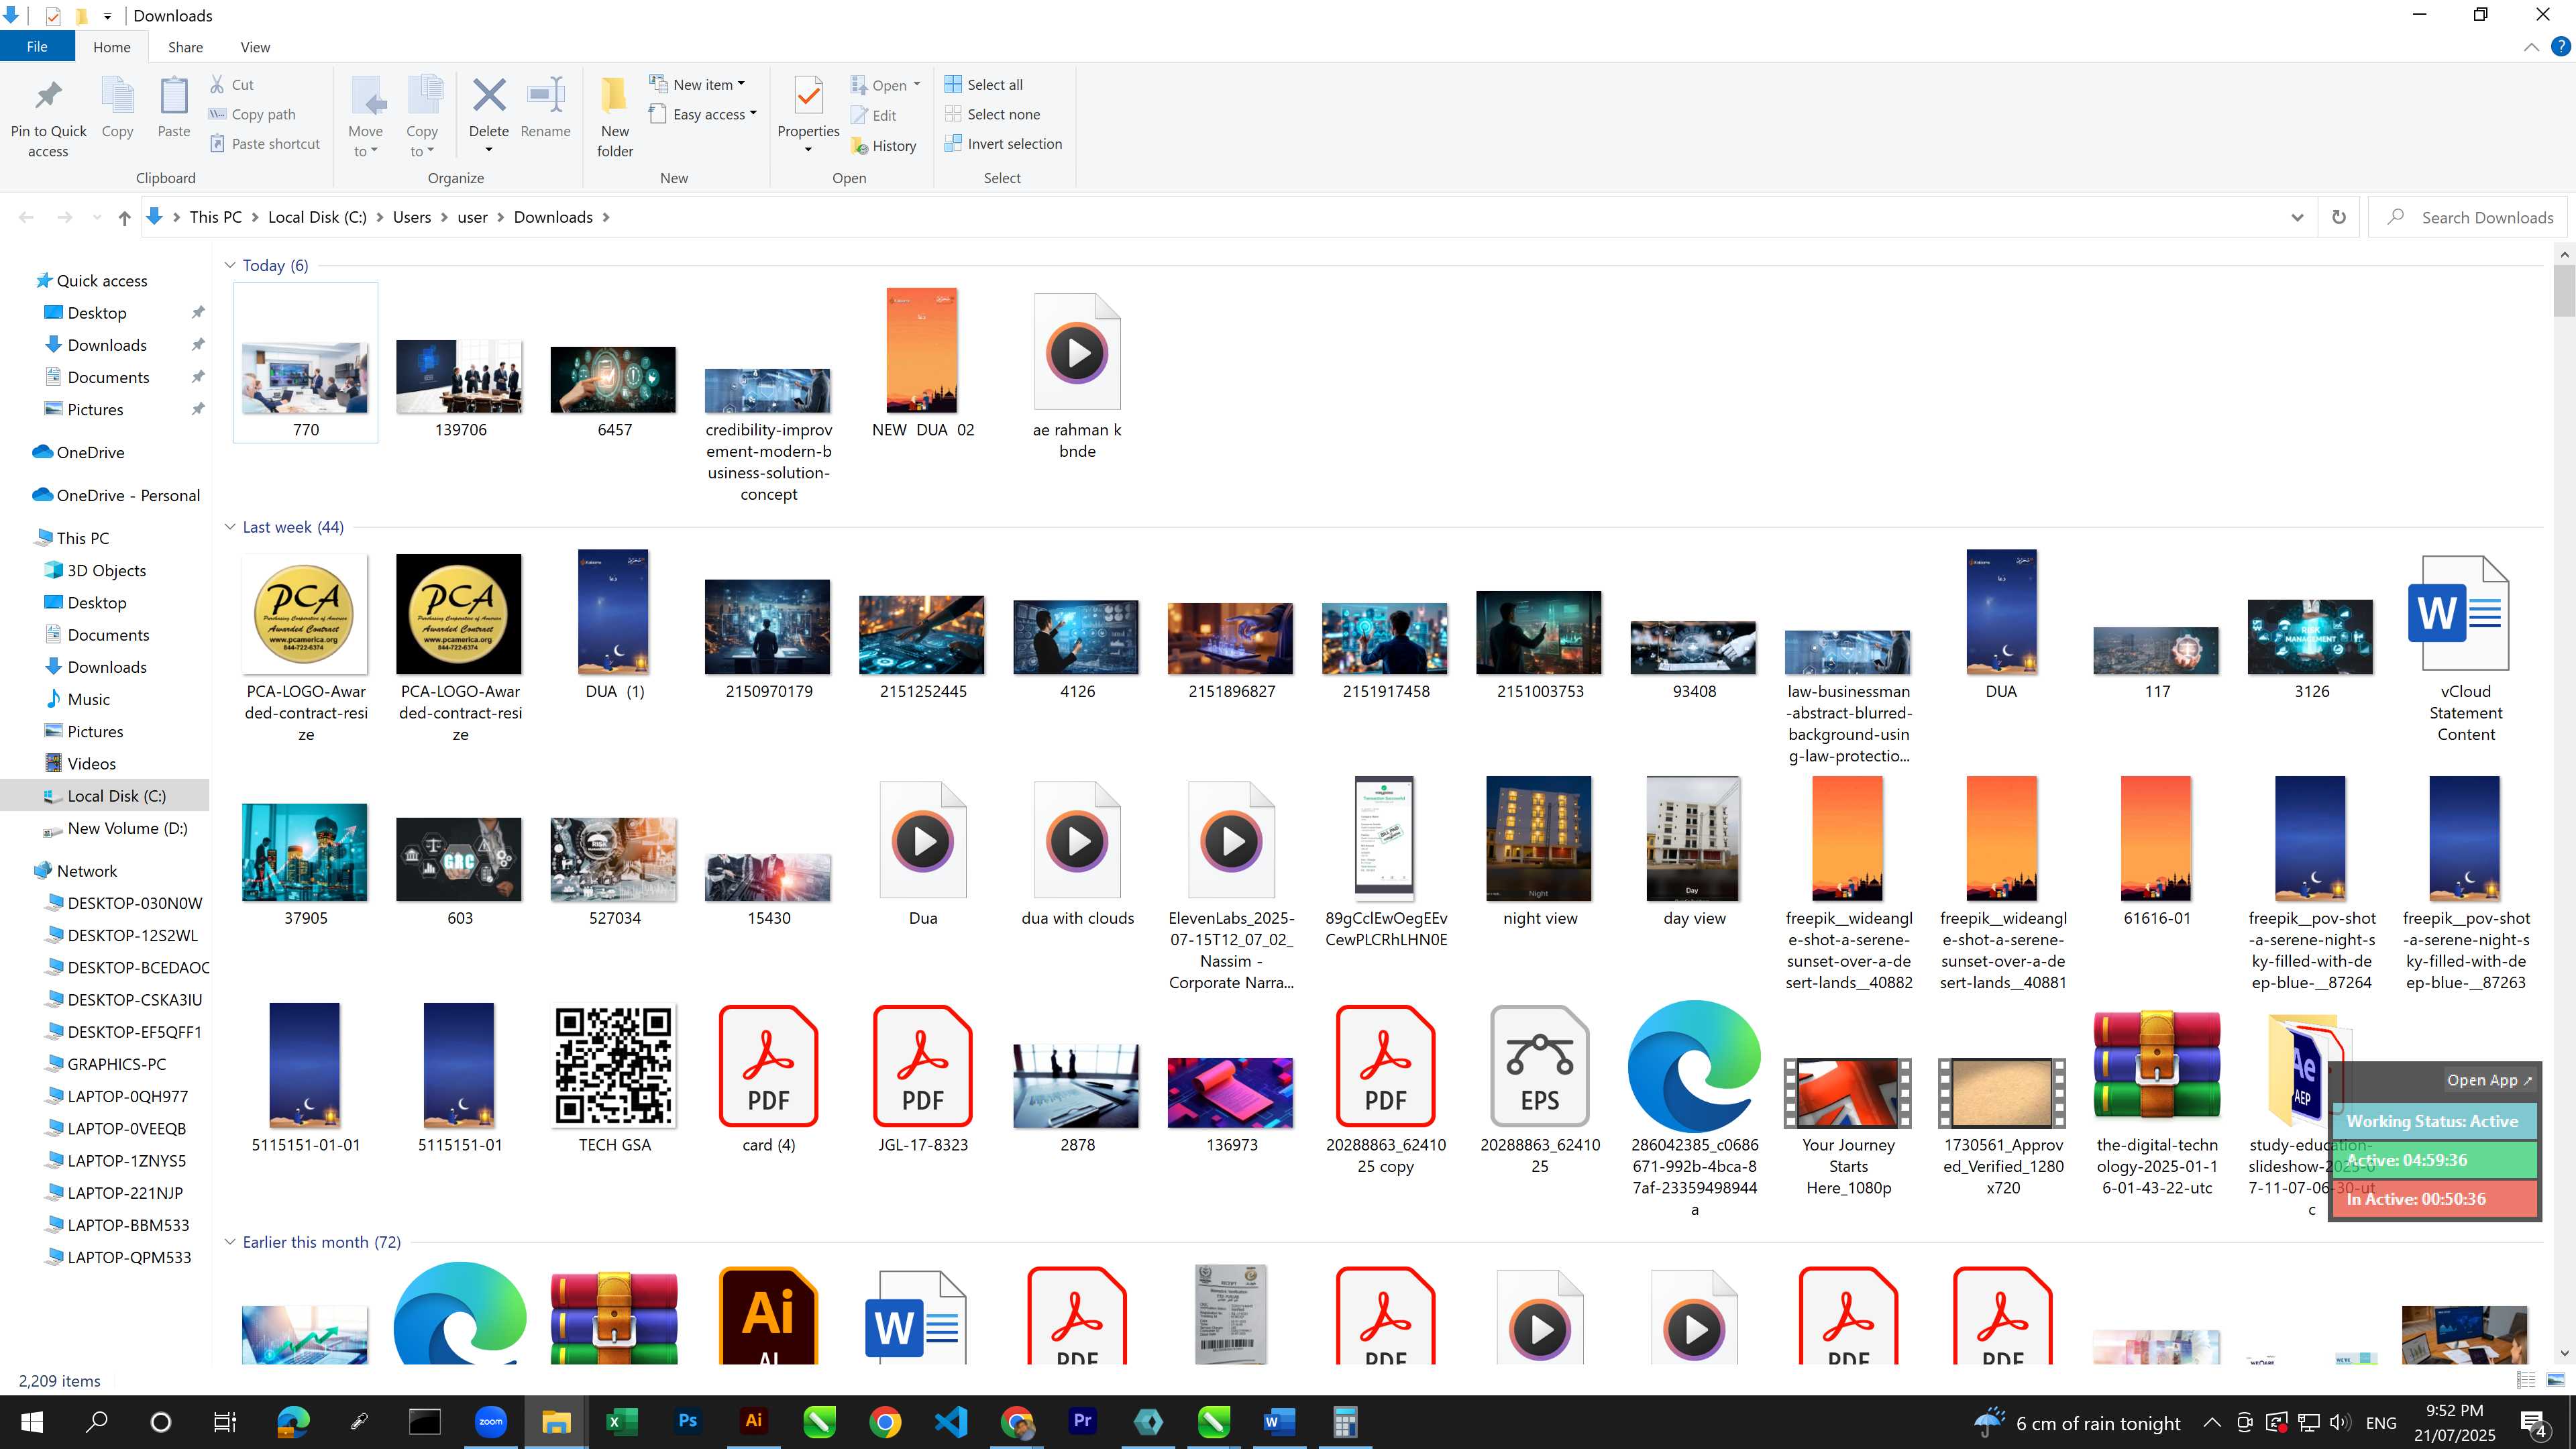Open Photoshop from the taskbar
The image size is (2576, 1449).
point(687,1421)
